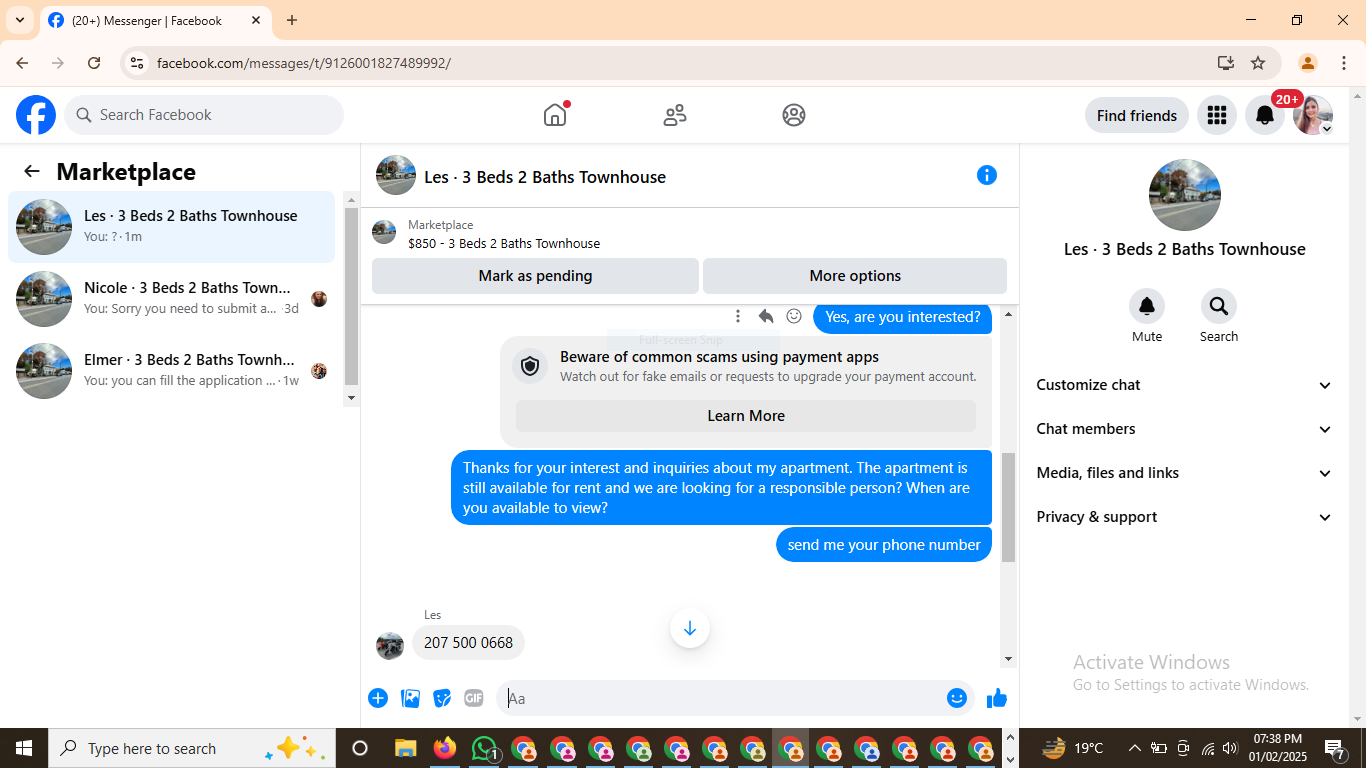Click the browser address bar URL

(304, 63)
